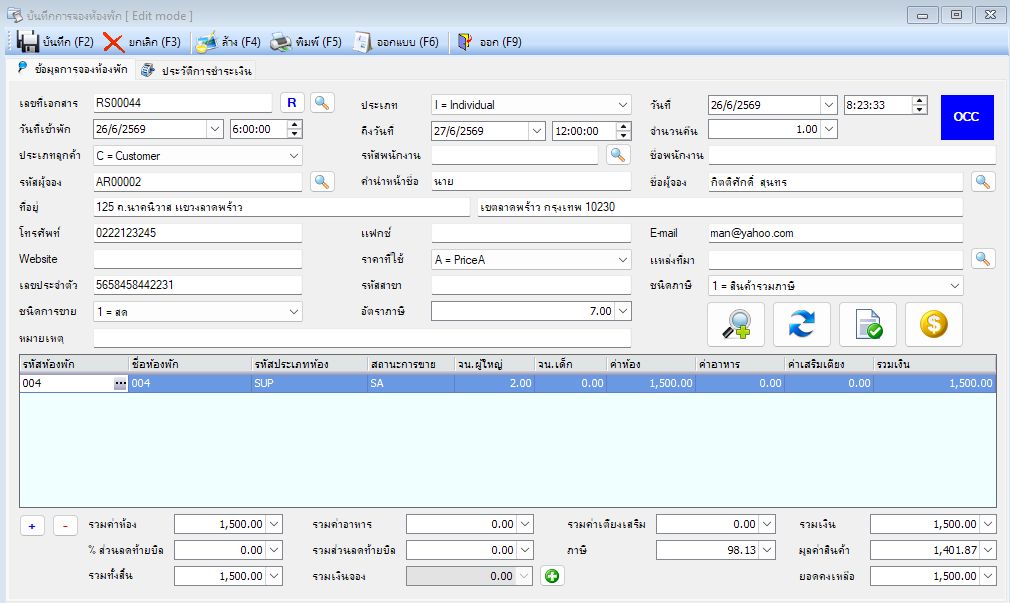Image resolution: width=1010 pixels, height=603 pixels.
Task: Click the printer (F5) toolbar icon
Action: click(280, 42)
